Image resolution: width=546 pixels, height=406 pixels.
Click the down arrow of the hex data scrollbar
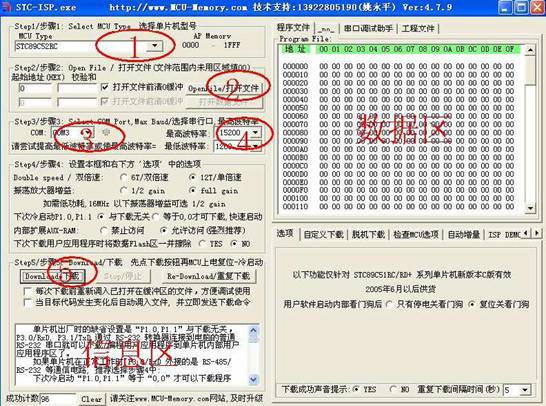coord(530,208)
